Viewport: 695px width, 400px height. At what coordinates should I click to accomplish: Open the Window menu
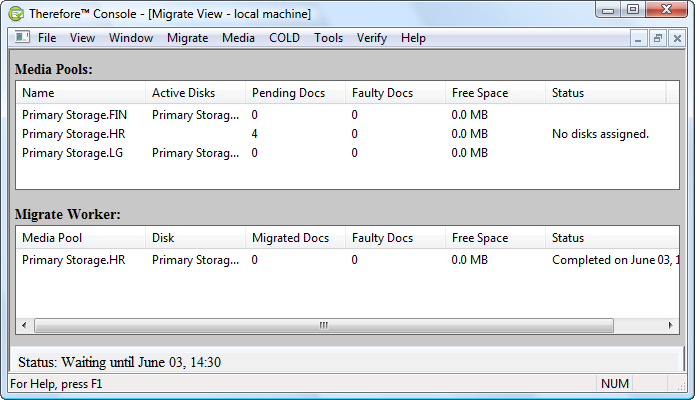131,38
